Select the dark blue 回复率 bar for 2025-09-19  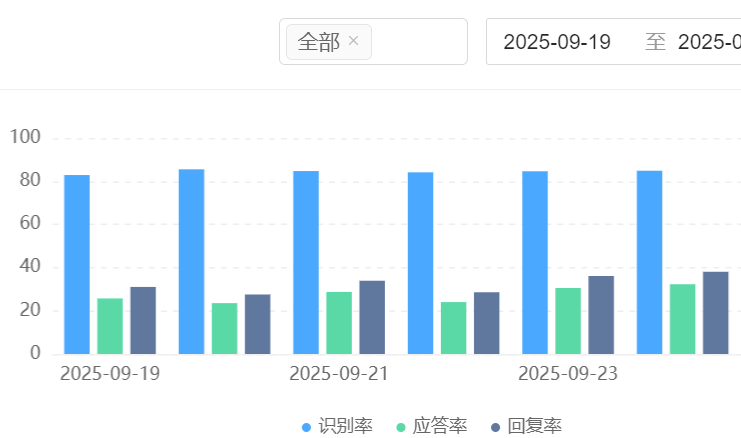click(143, 320)
